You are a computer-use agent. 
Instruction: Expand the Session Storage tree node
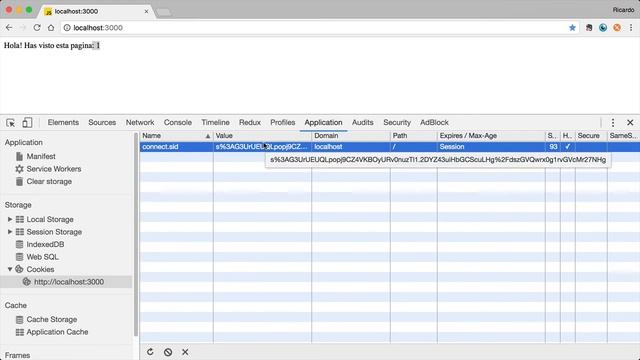(x=10, y=232)
